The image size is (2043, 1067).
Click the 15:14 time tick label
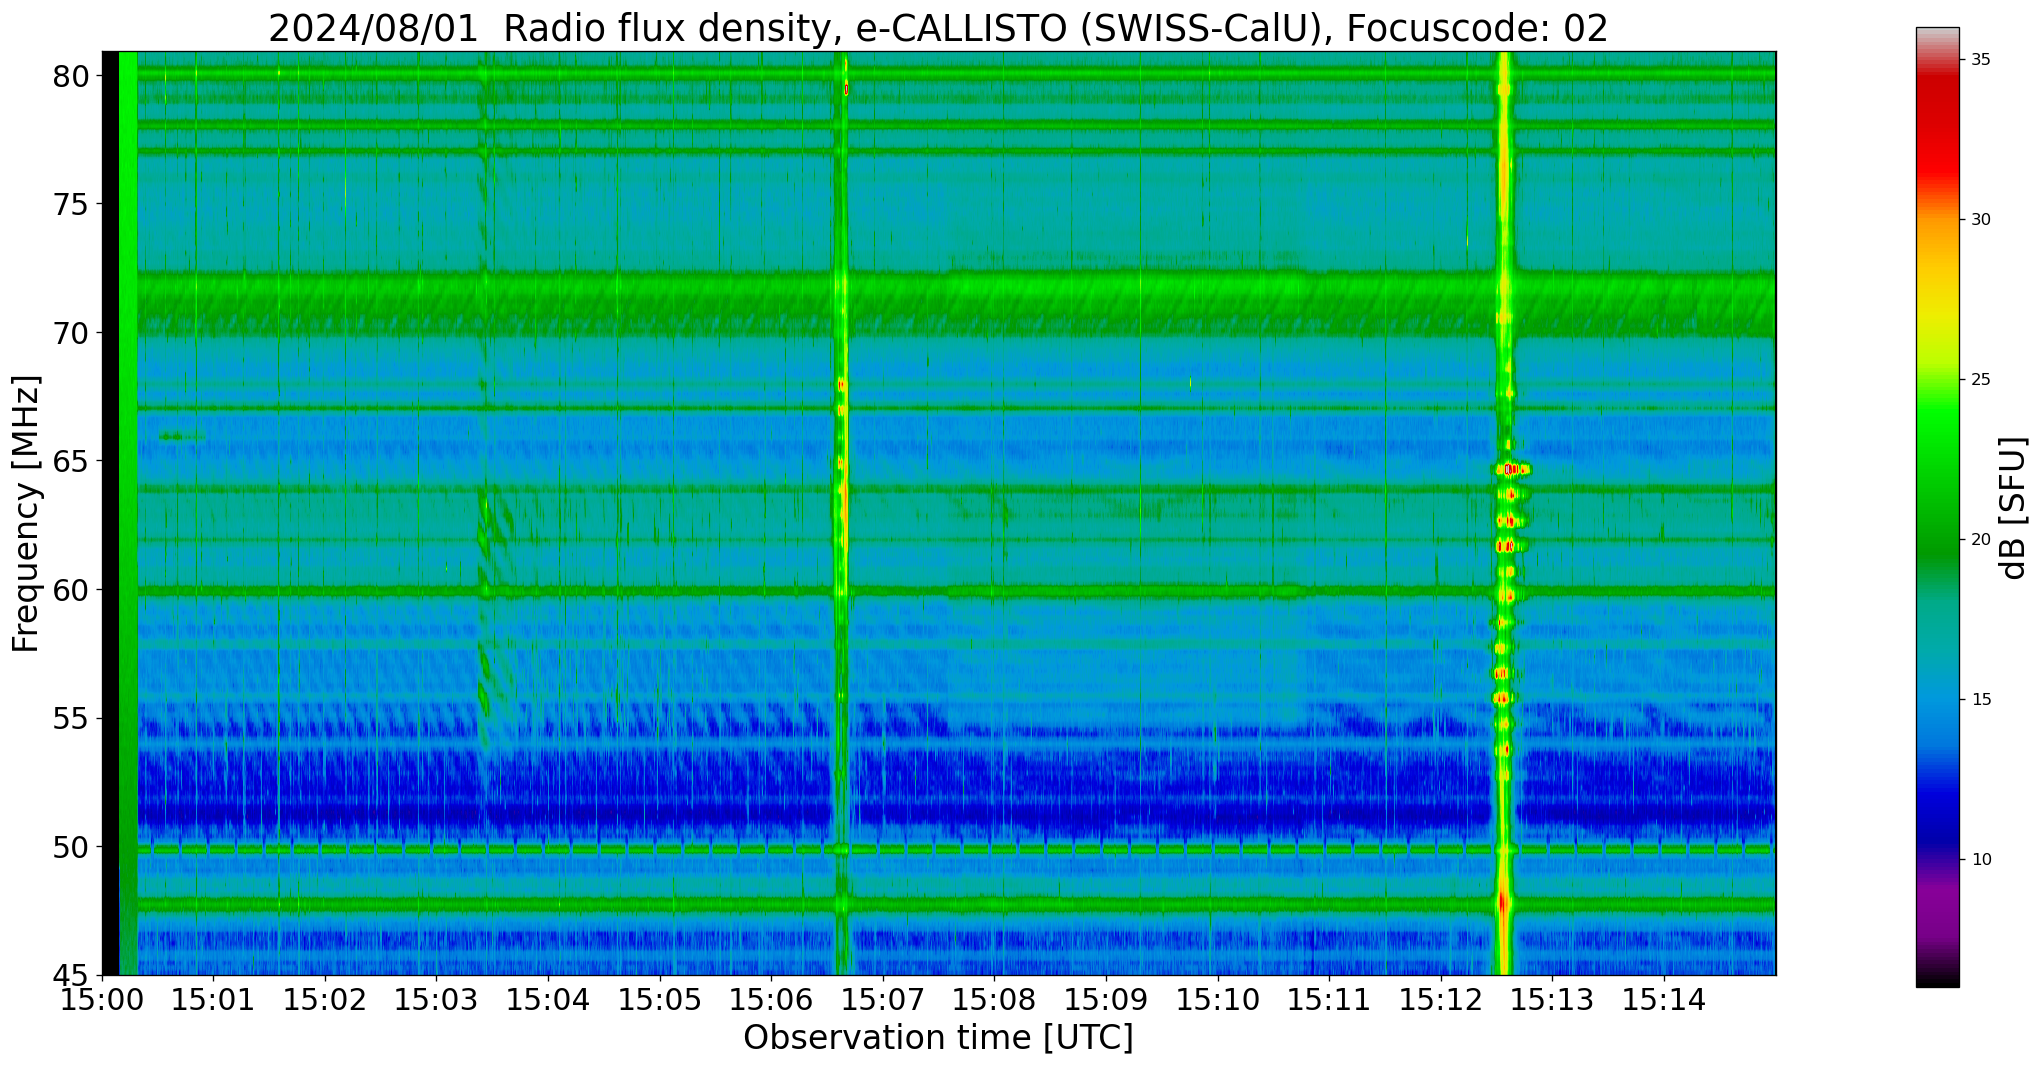coord(1664,999)
